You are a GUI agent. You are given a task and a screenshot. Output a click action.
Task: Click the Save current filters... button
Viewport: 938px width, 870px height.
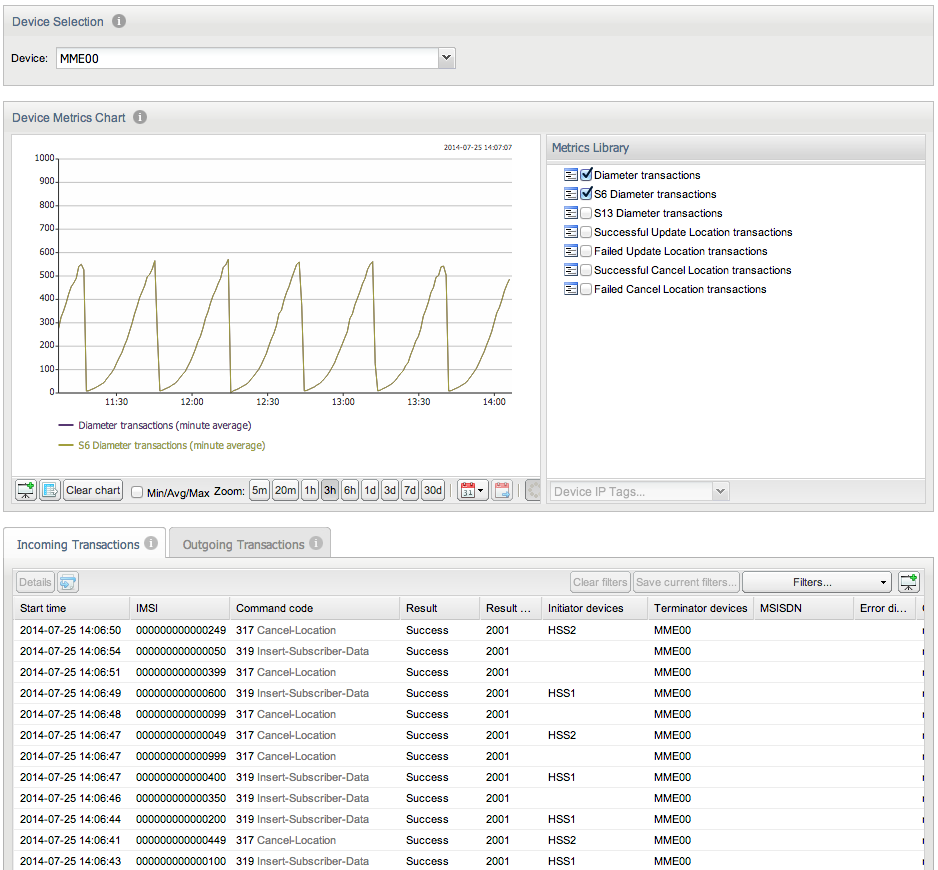[x=686, y=582]
